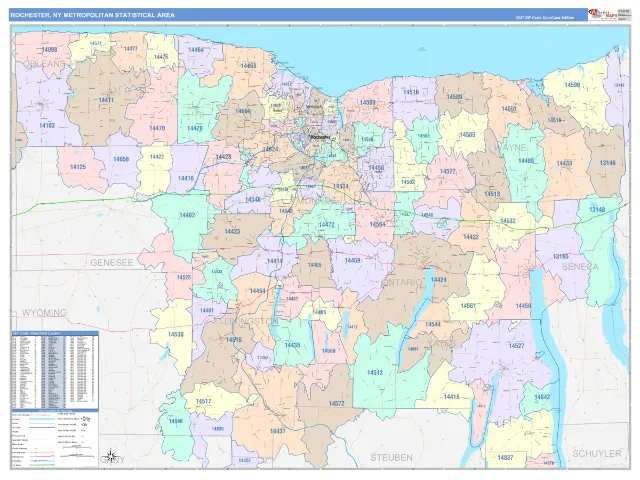Select ZIP code label 14481
The image size is (640, 480).
(x=207, y=310)
